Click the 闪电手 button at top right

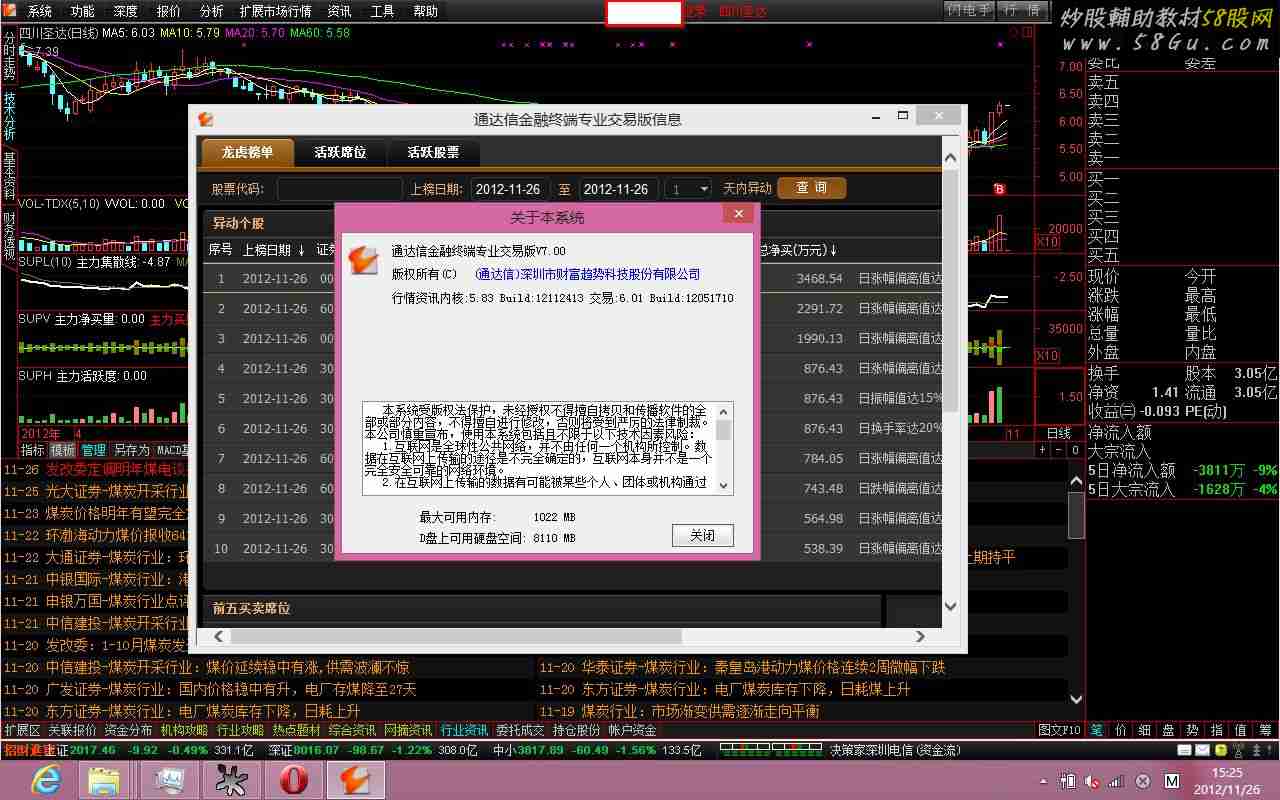pyautogui.click(x=969, y=10)
